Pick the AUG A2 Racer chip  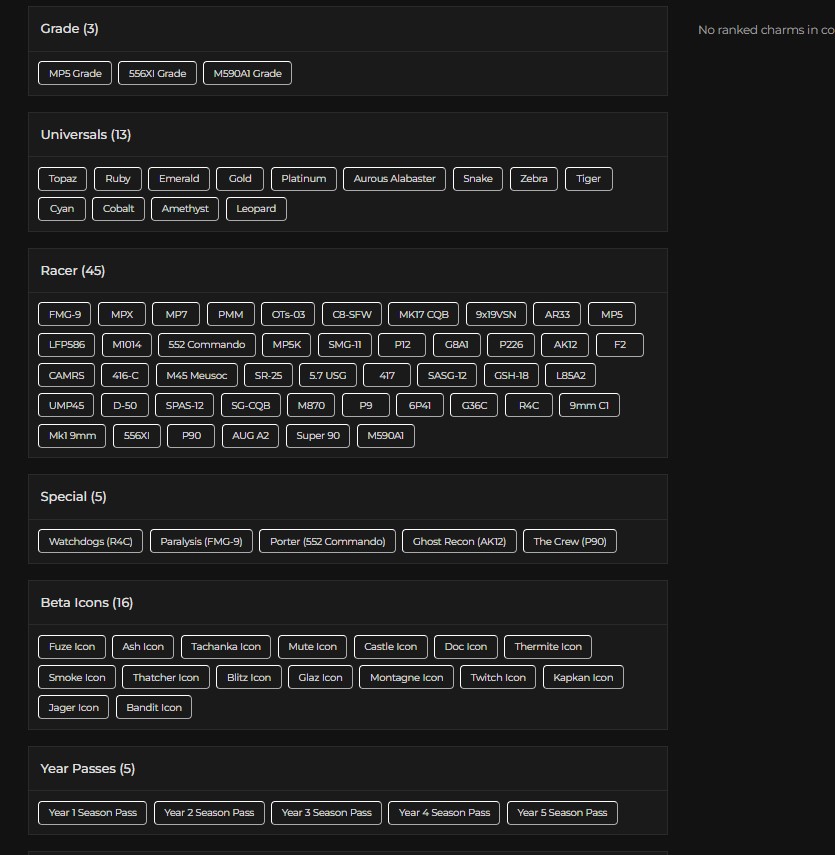(x=250, y=436)
